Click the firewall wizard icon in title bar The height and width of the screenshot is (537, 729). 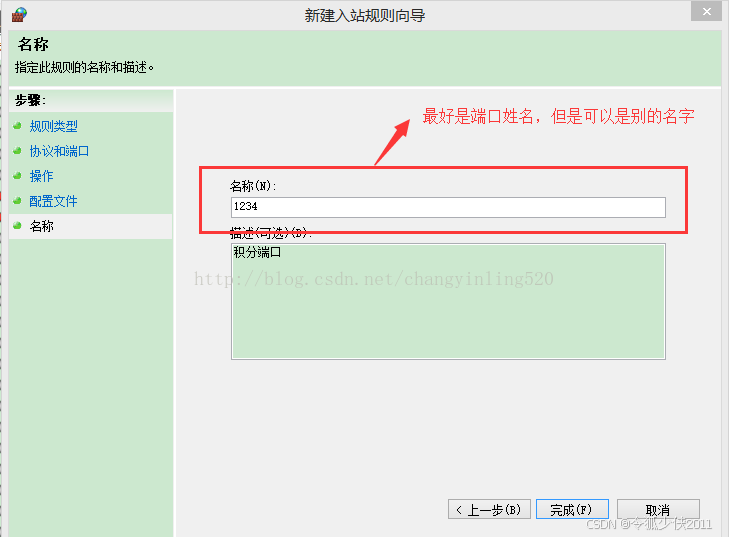pos(20,15)
